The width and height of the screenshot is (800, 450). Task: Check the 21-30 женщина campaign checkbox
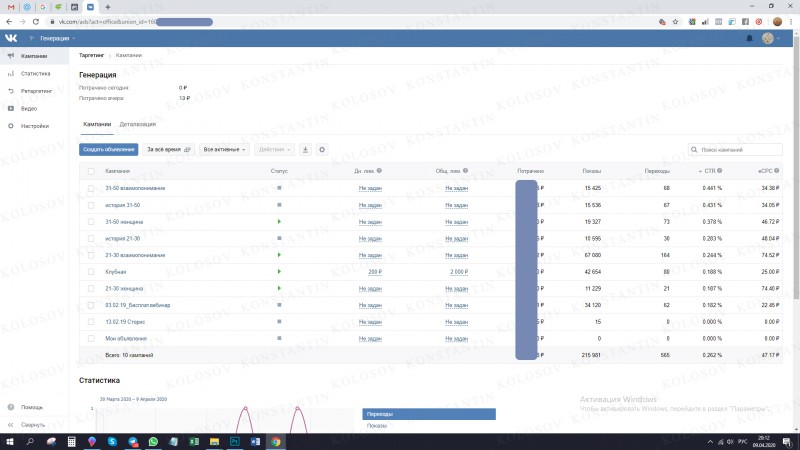click(91, 288)
